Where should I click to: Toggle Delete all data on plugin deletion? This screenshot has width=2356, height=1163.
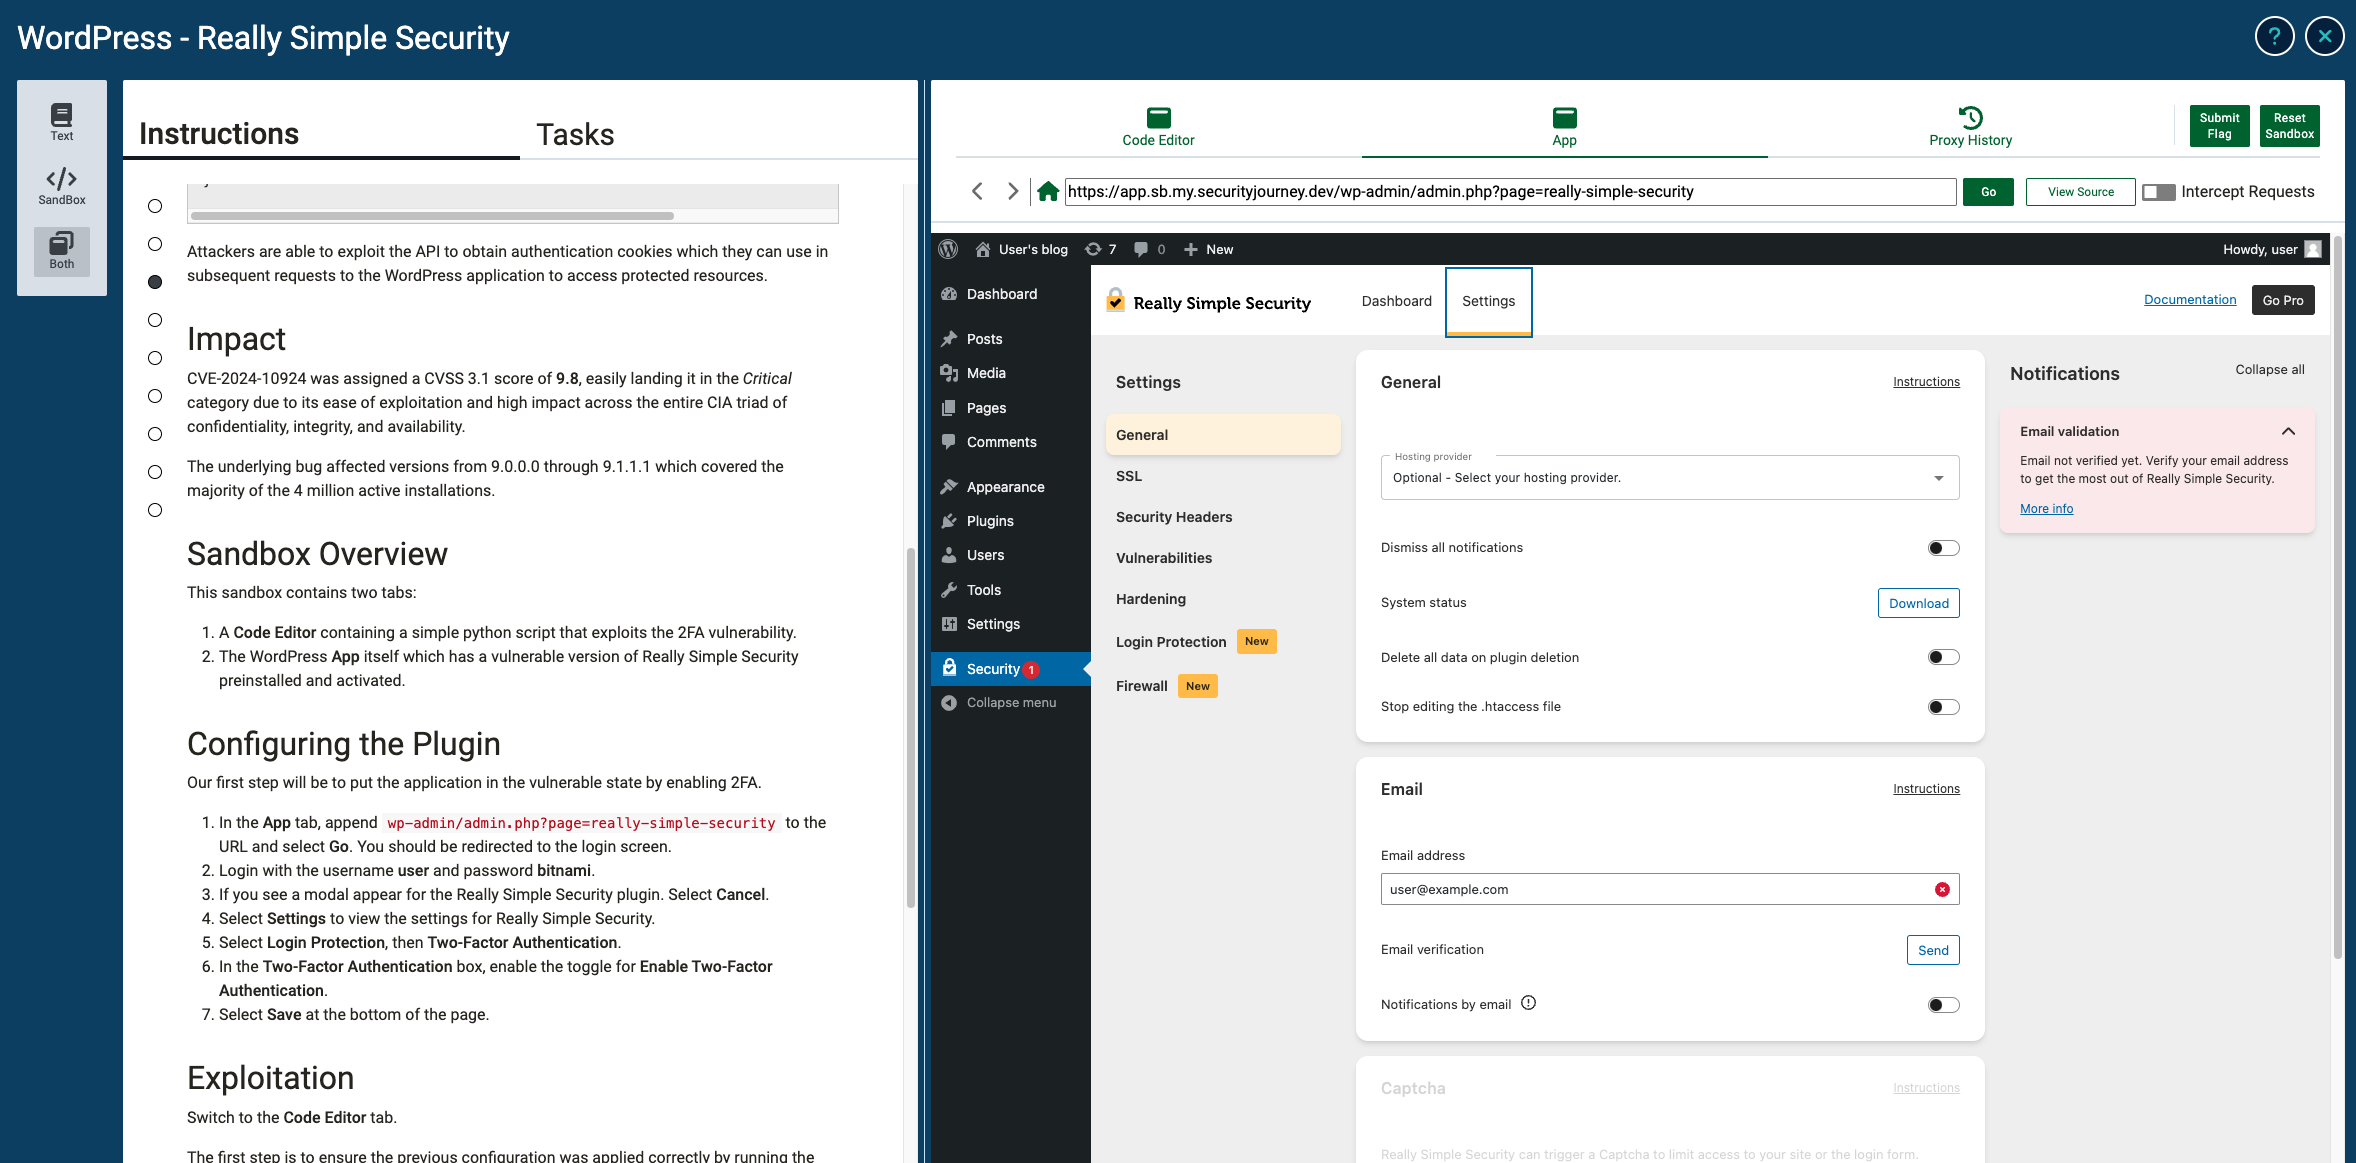1943,657
